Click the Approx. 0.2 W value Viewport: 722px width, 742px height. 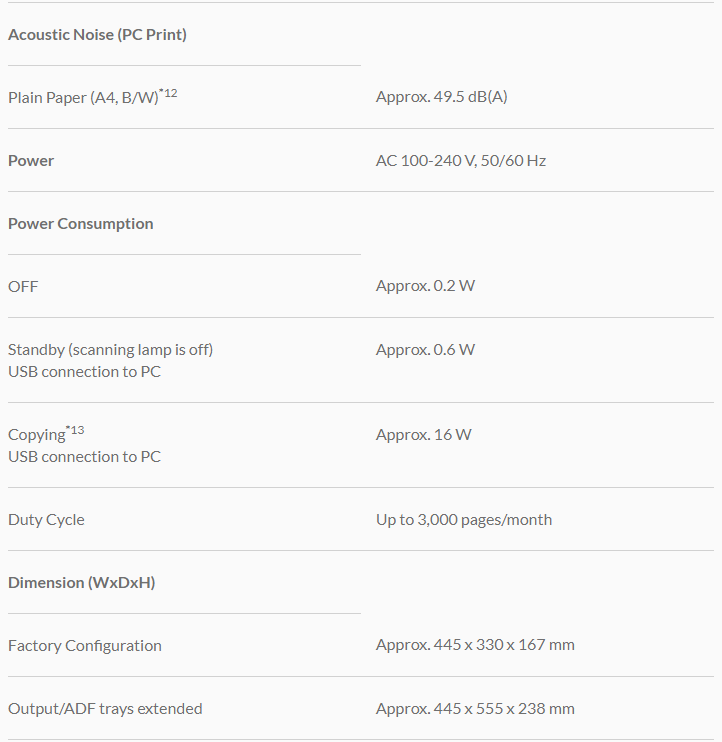tap(425, 287)
